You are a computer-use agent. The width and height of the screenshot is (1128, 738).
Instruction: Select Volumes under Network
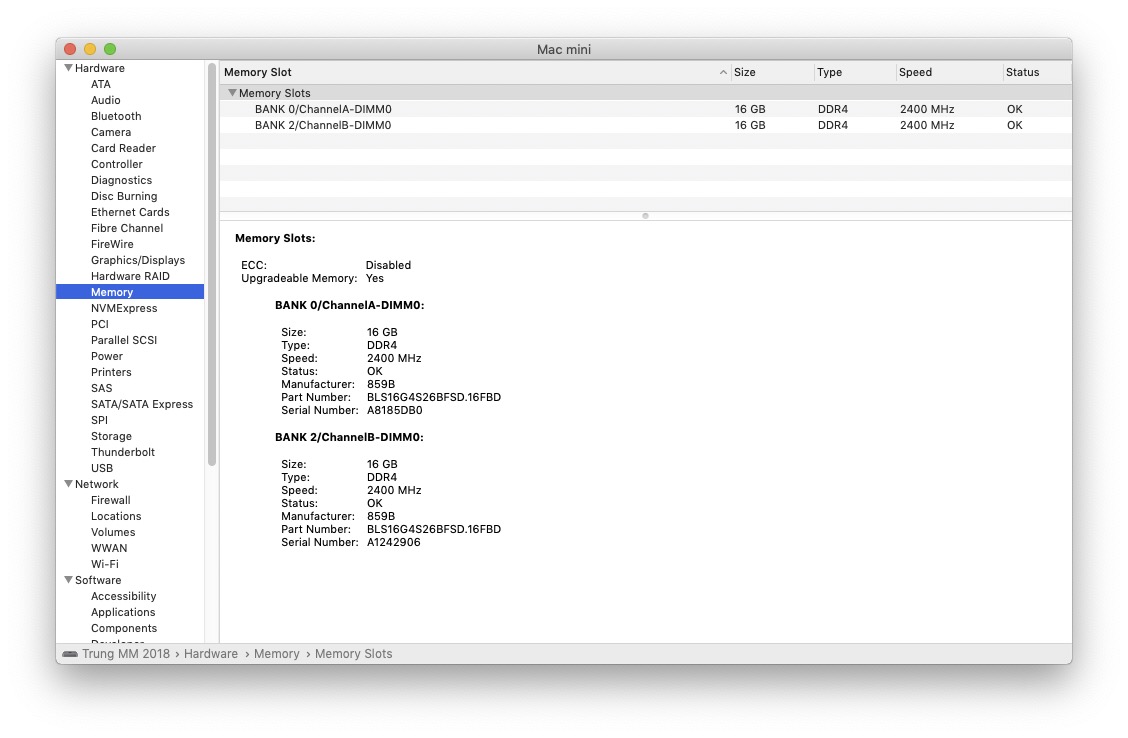(x=113, y=532)
